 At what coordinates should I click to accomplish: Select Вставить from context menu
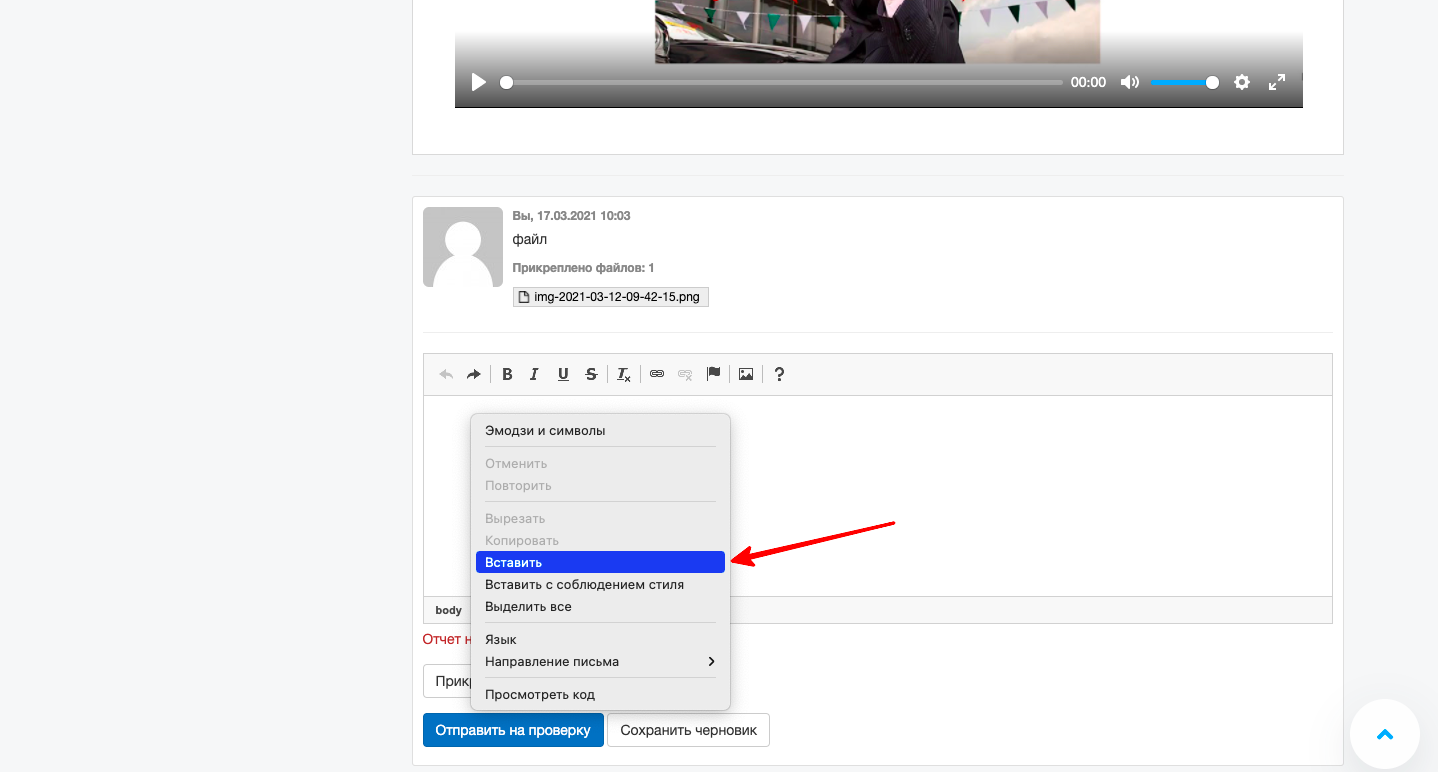pyautogui.click(x=600, y=562)
